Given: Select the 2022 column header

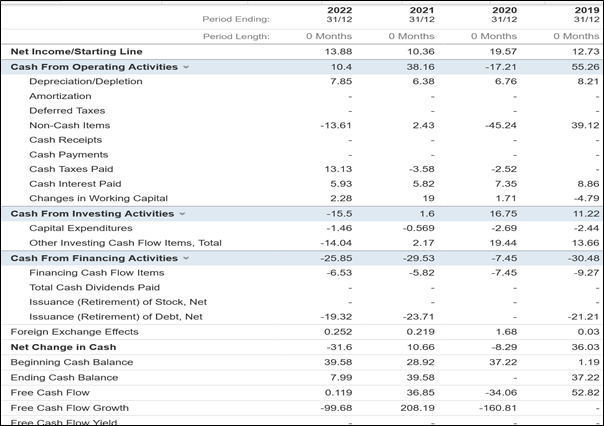Looking at the screenshot, I should [341, 14].
